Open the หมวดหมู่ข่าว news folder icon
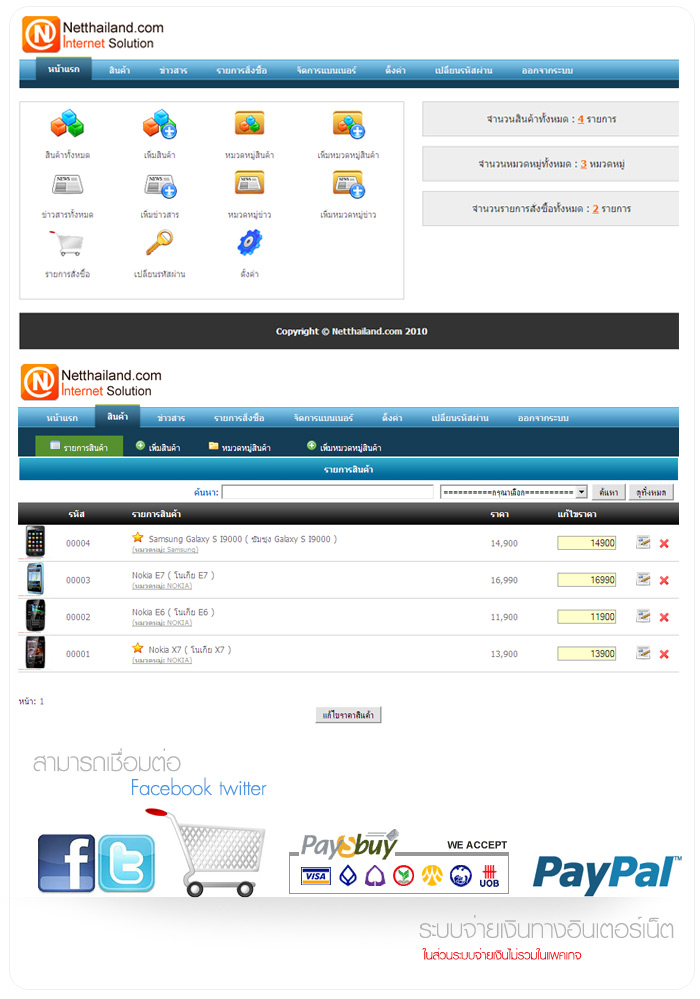This screenshot has width=700, height=999. pyautogui.click(x=250, y=183)
